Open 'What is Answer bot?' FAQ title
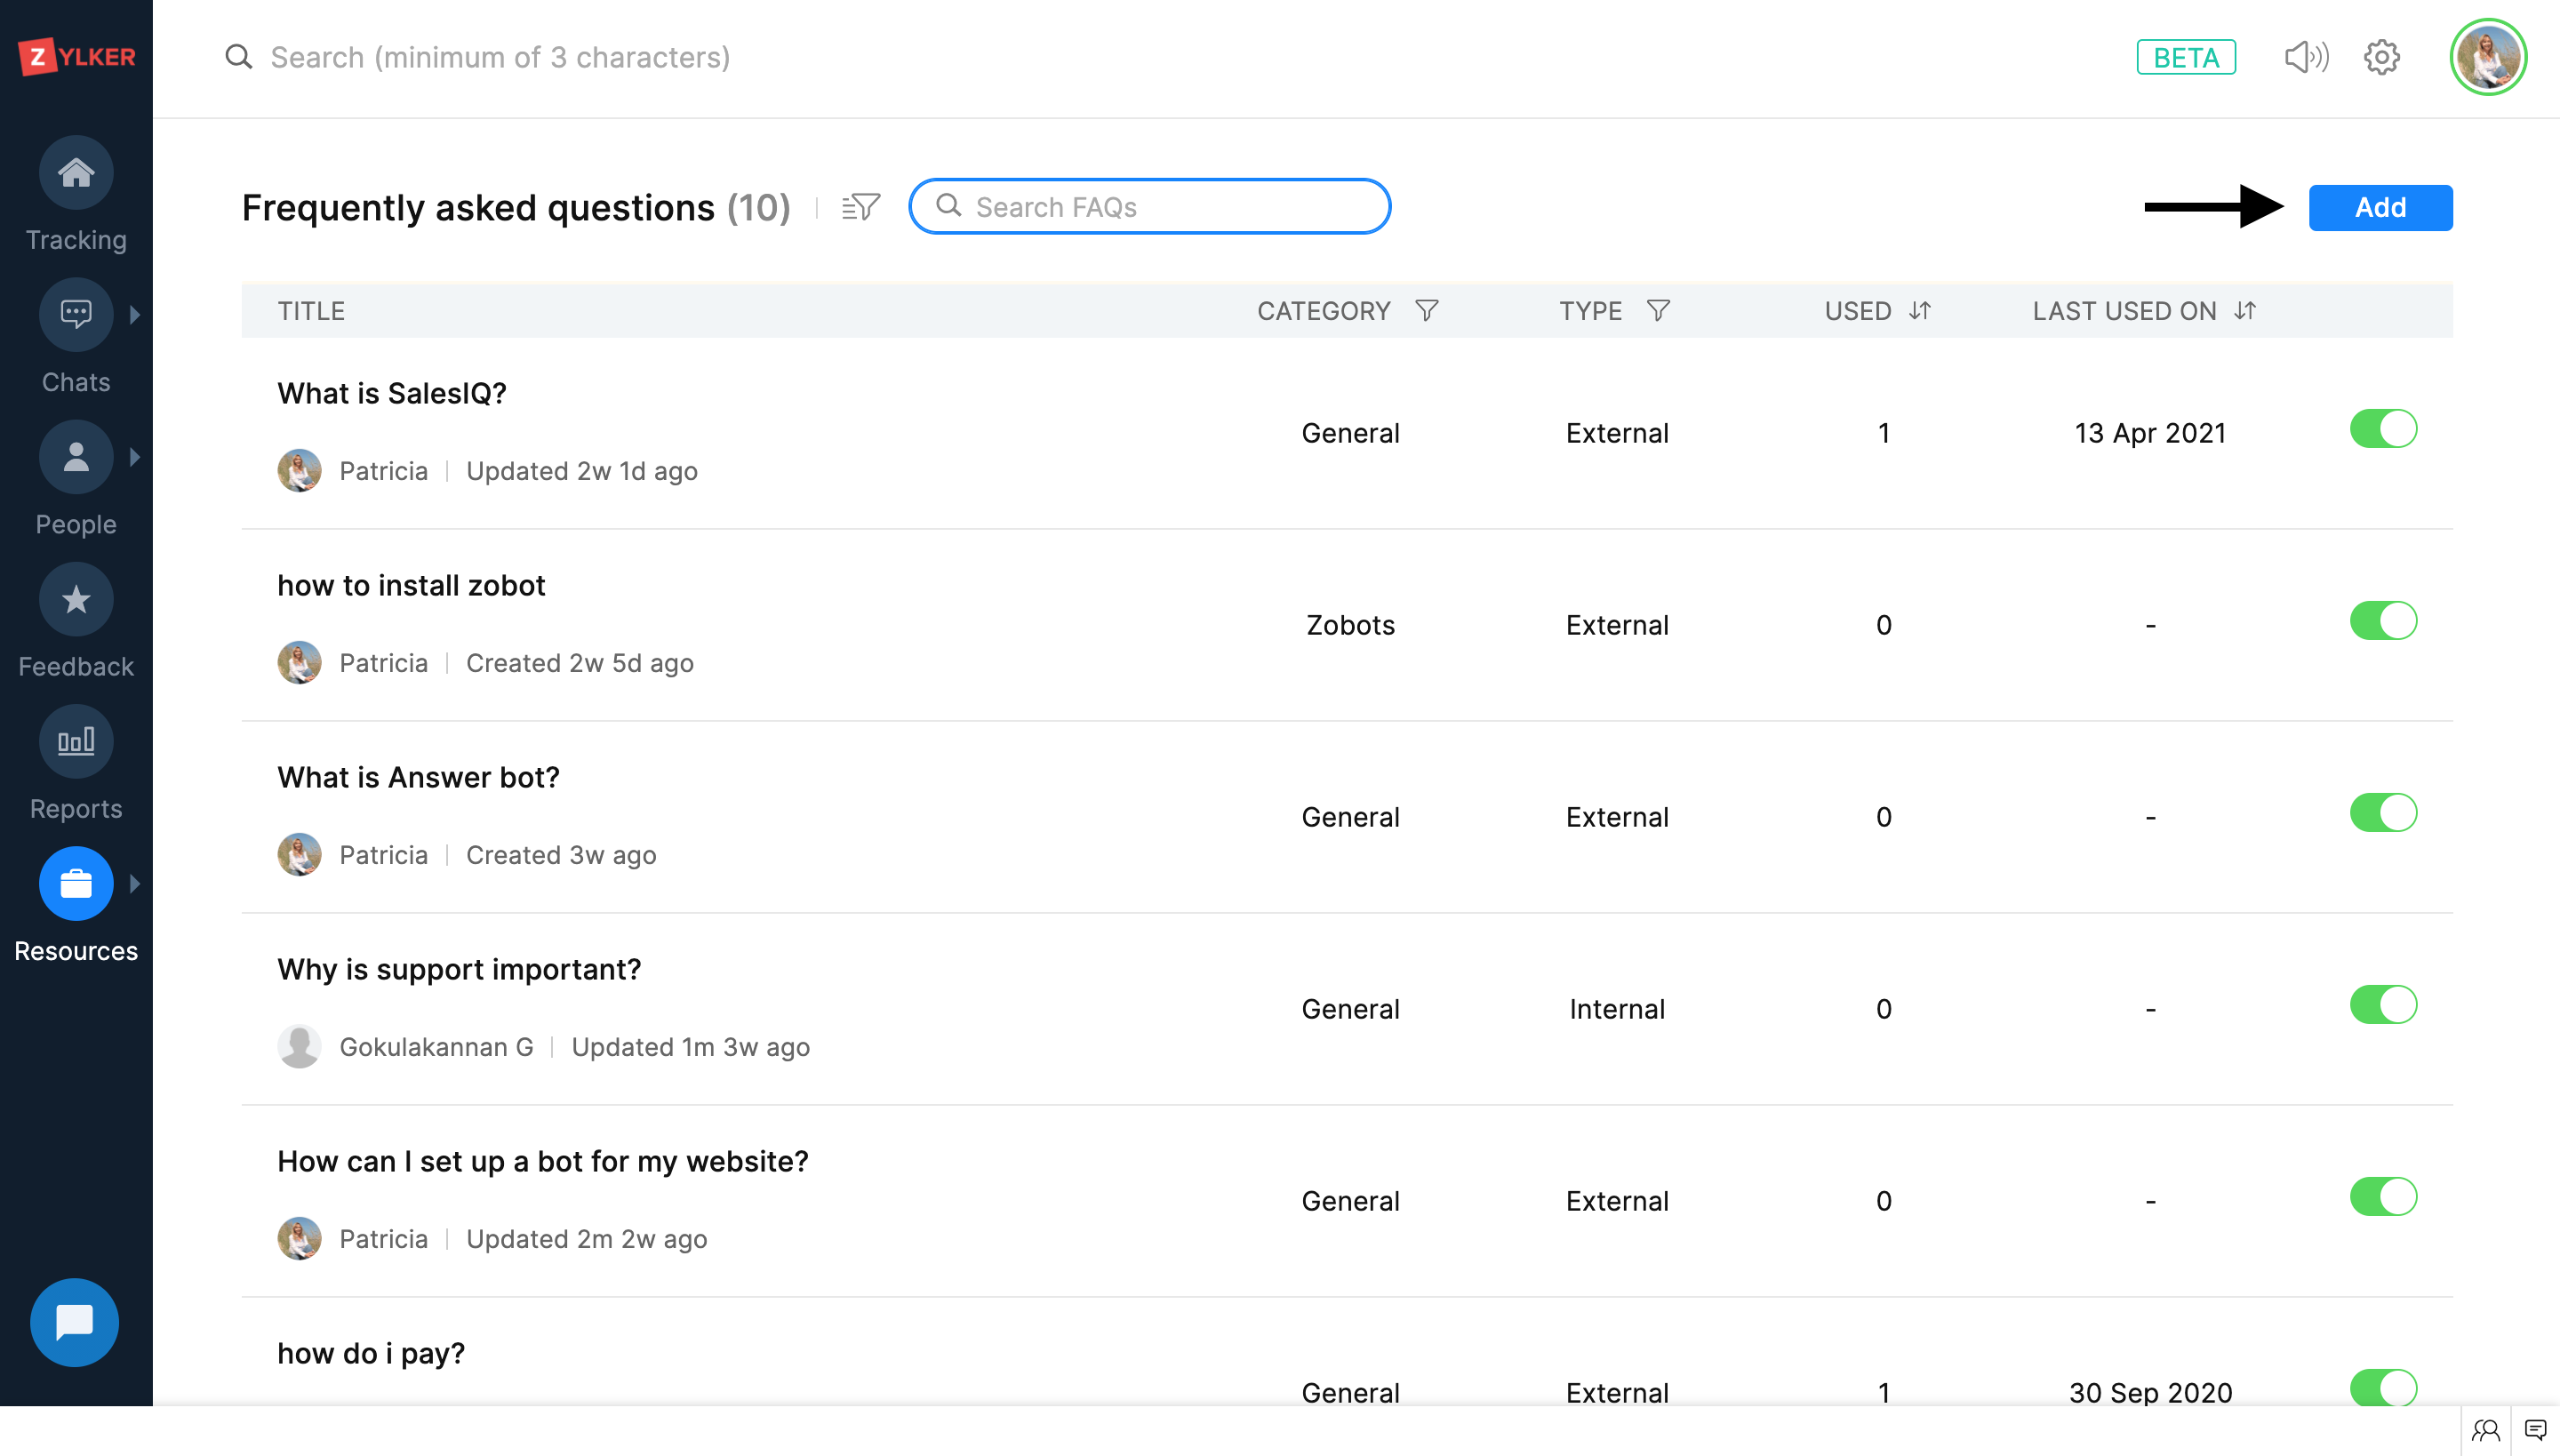This screenshot has width=2560, height=1456. pyautogui.click(x=418, y=777)
